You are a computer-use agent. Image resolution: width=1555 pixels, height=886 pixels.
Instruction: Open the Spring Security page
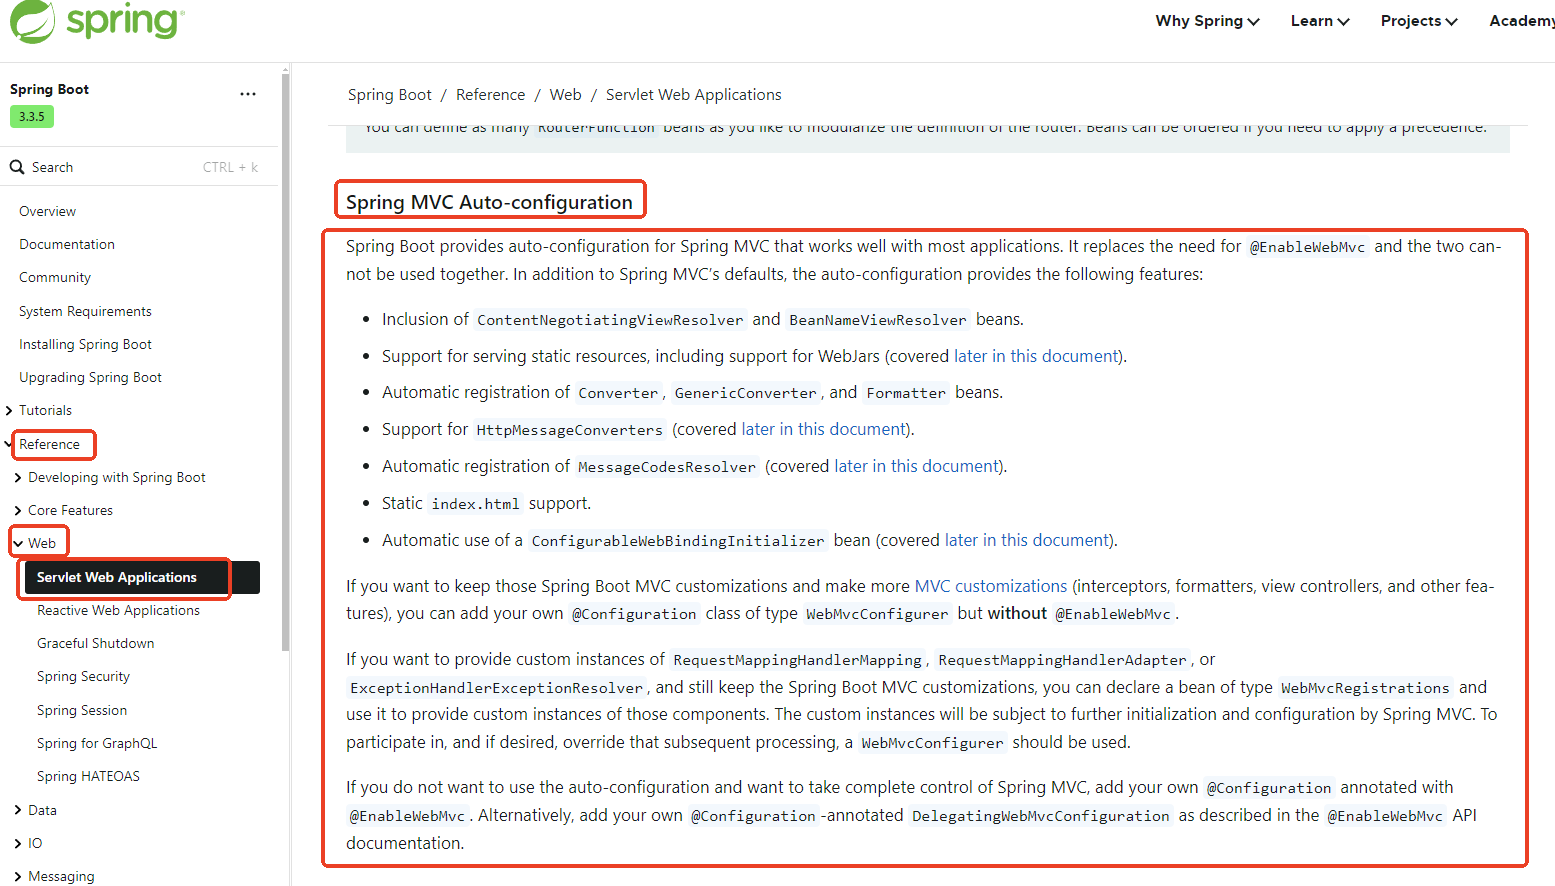click(x=83, y=677)
